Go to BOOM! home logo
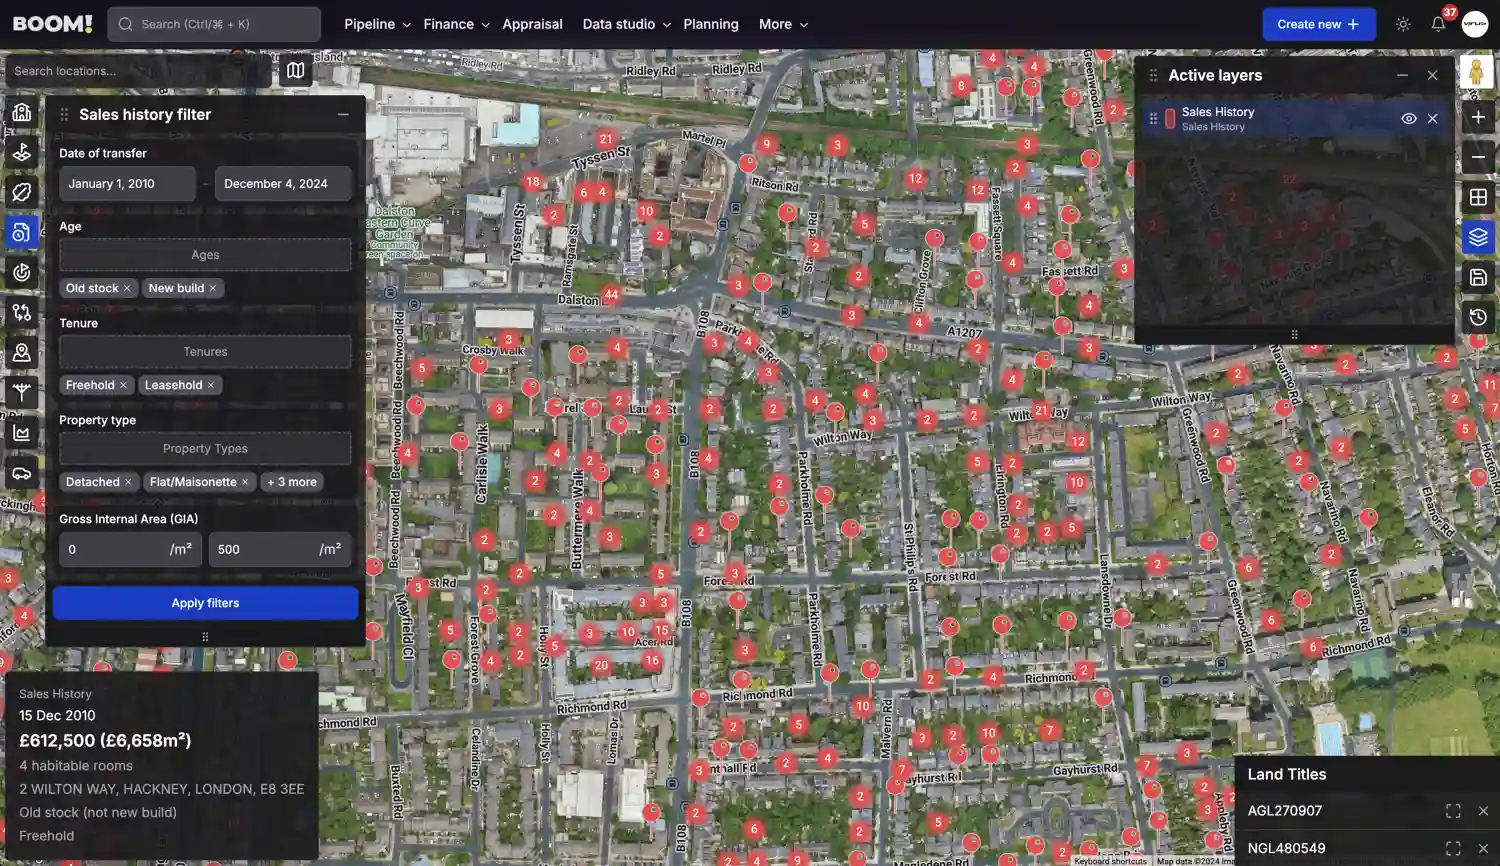Image resolution: width=1500 pixels, height=866 pixels. pos(52,24)
